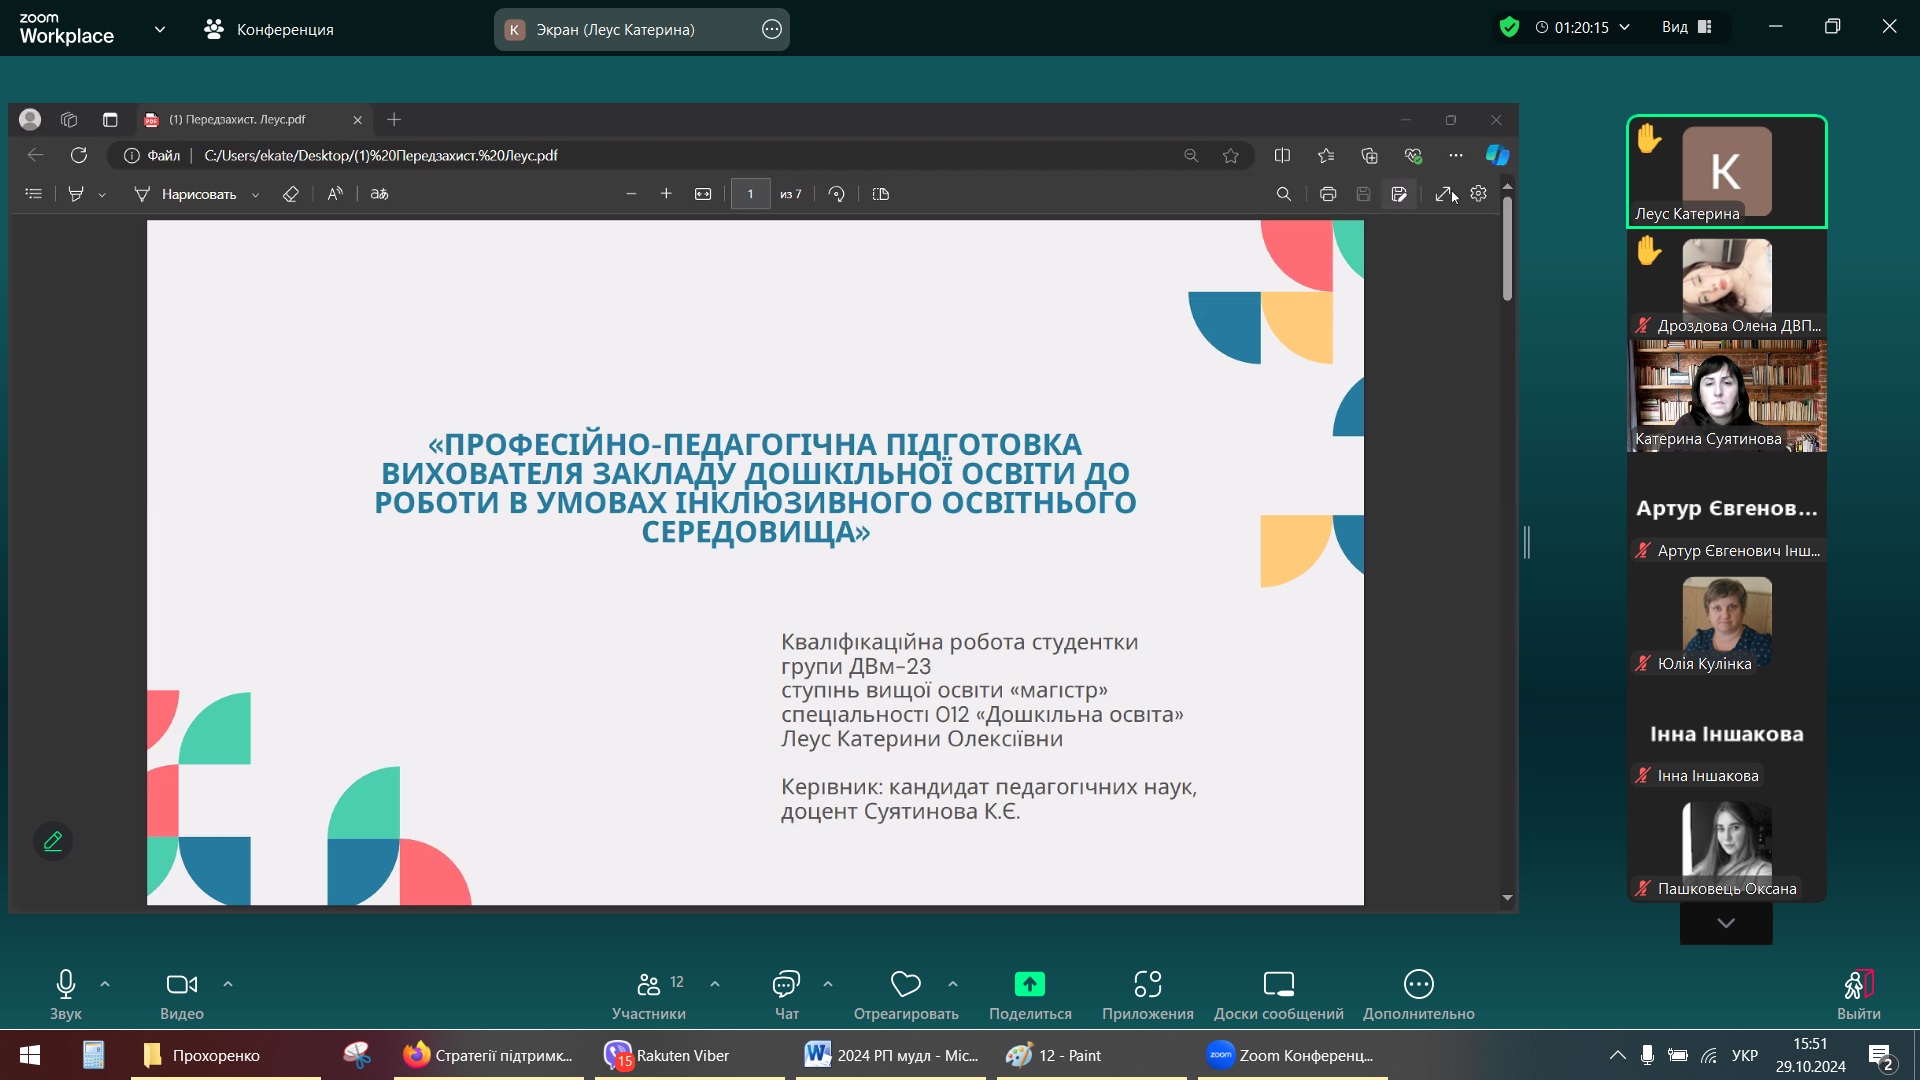Select Дроздова Олена participant tile
1920x1080 pixels.
(1727, 284)
